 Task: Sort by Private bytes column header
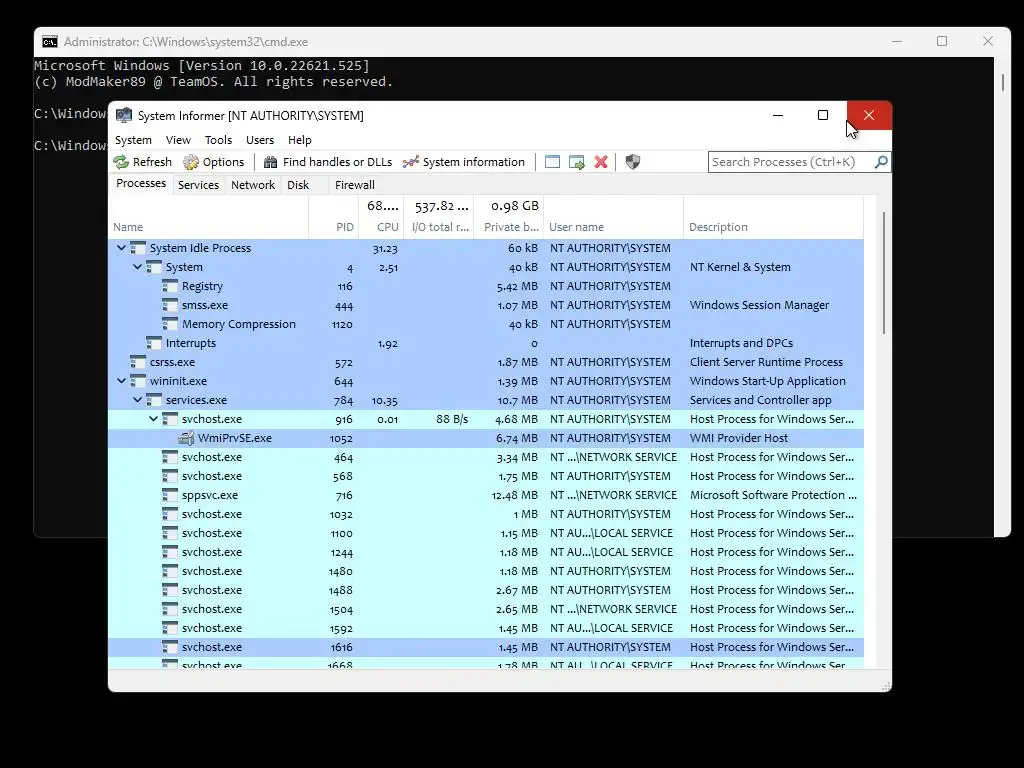(x=509, y=217)
